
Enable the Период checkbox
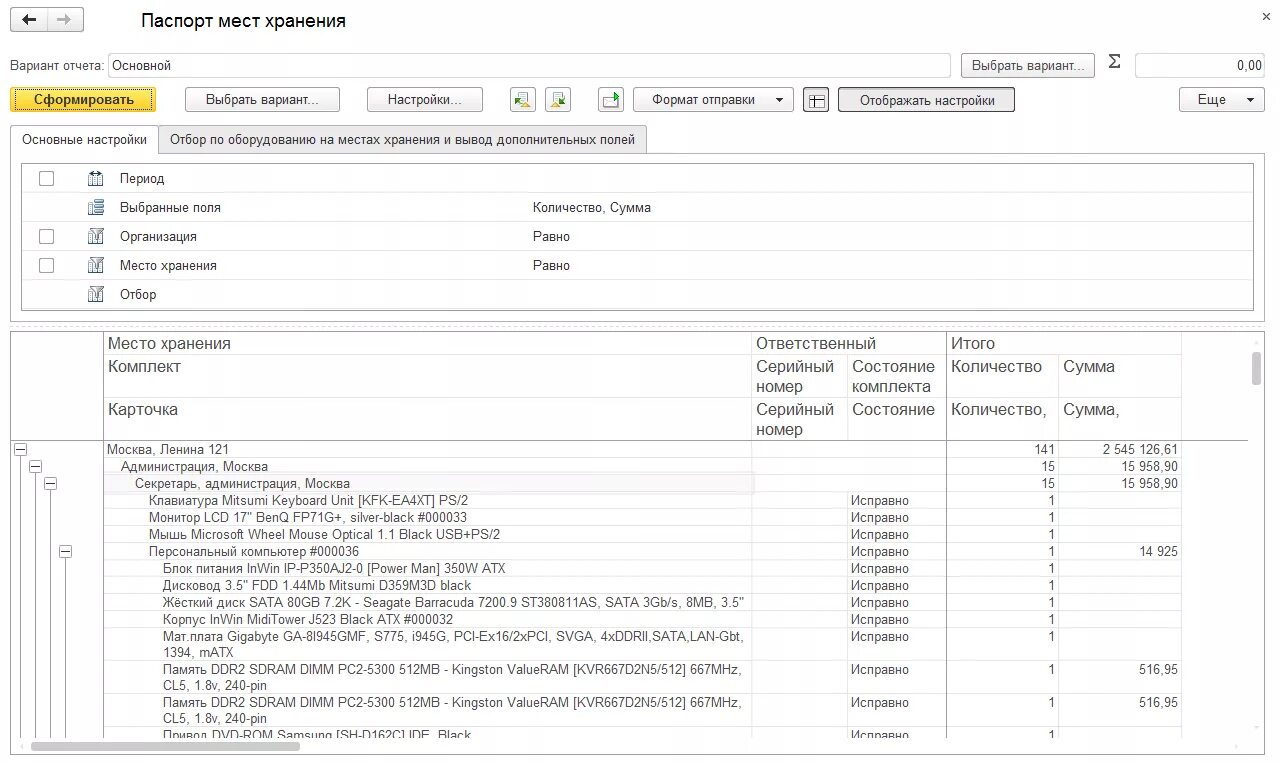pyautogui.click(x=46, y=179)
